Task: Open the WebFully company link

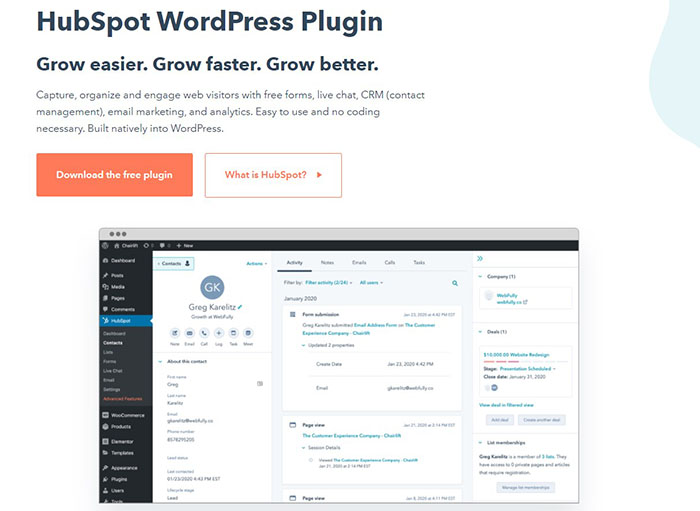Action: pos(507,295)
